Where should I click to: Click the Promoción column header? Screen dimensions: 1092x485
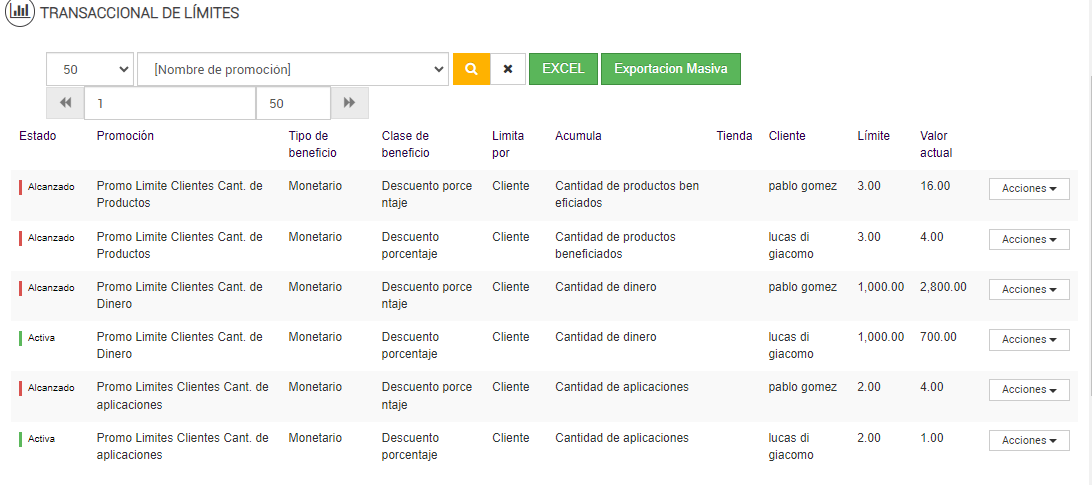pyautogui.click(x=125, y=136)
